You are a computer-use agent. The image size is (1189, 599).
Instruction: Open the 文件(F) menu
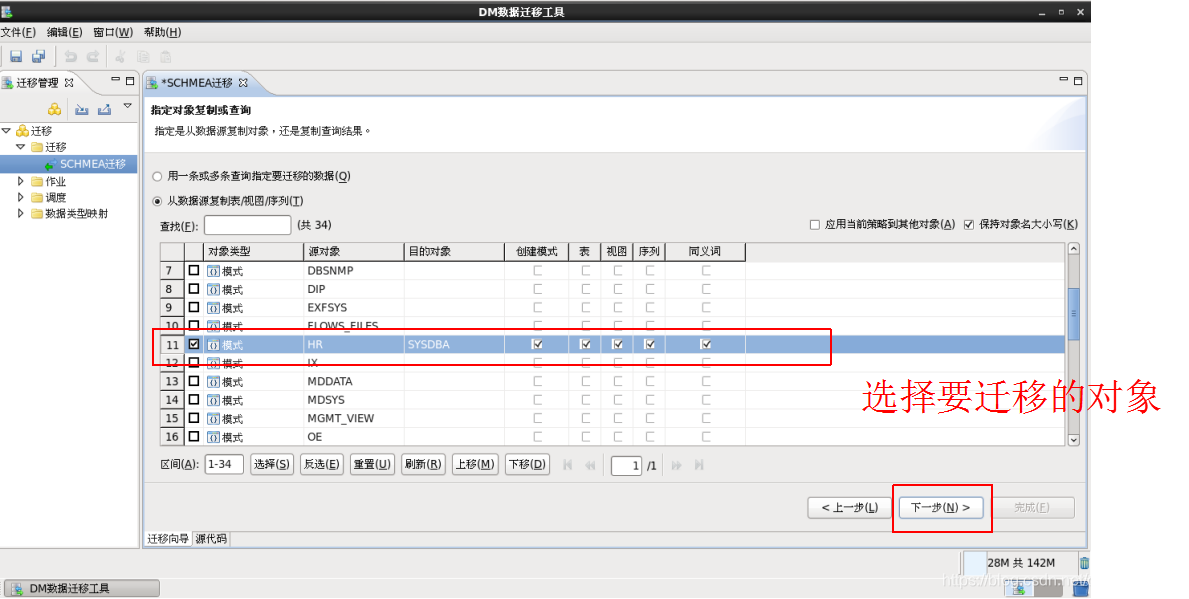[18, 32]
